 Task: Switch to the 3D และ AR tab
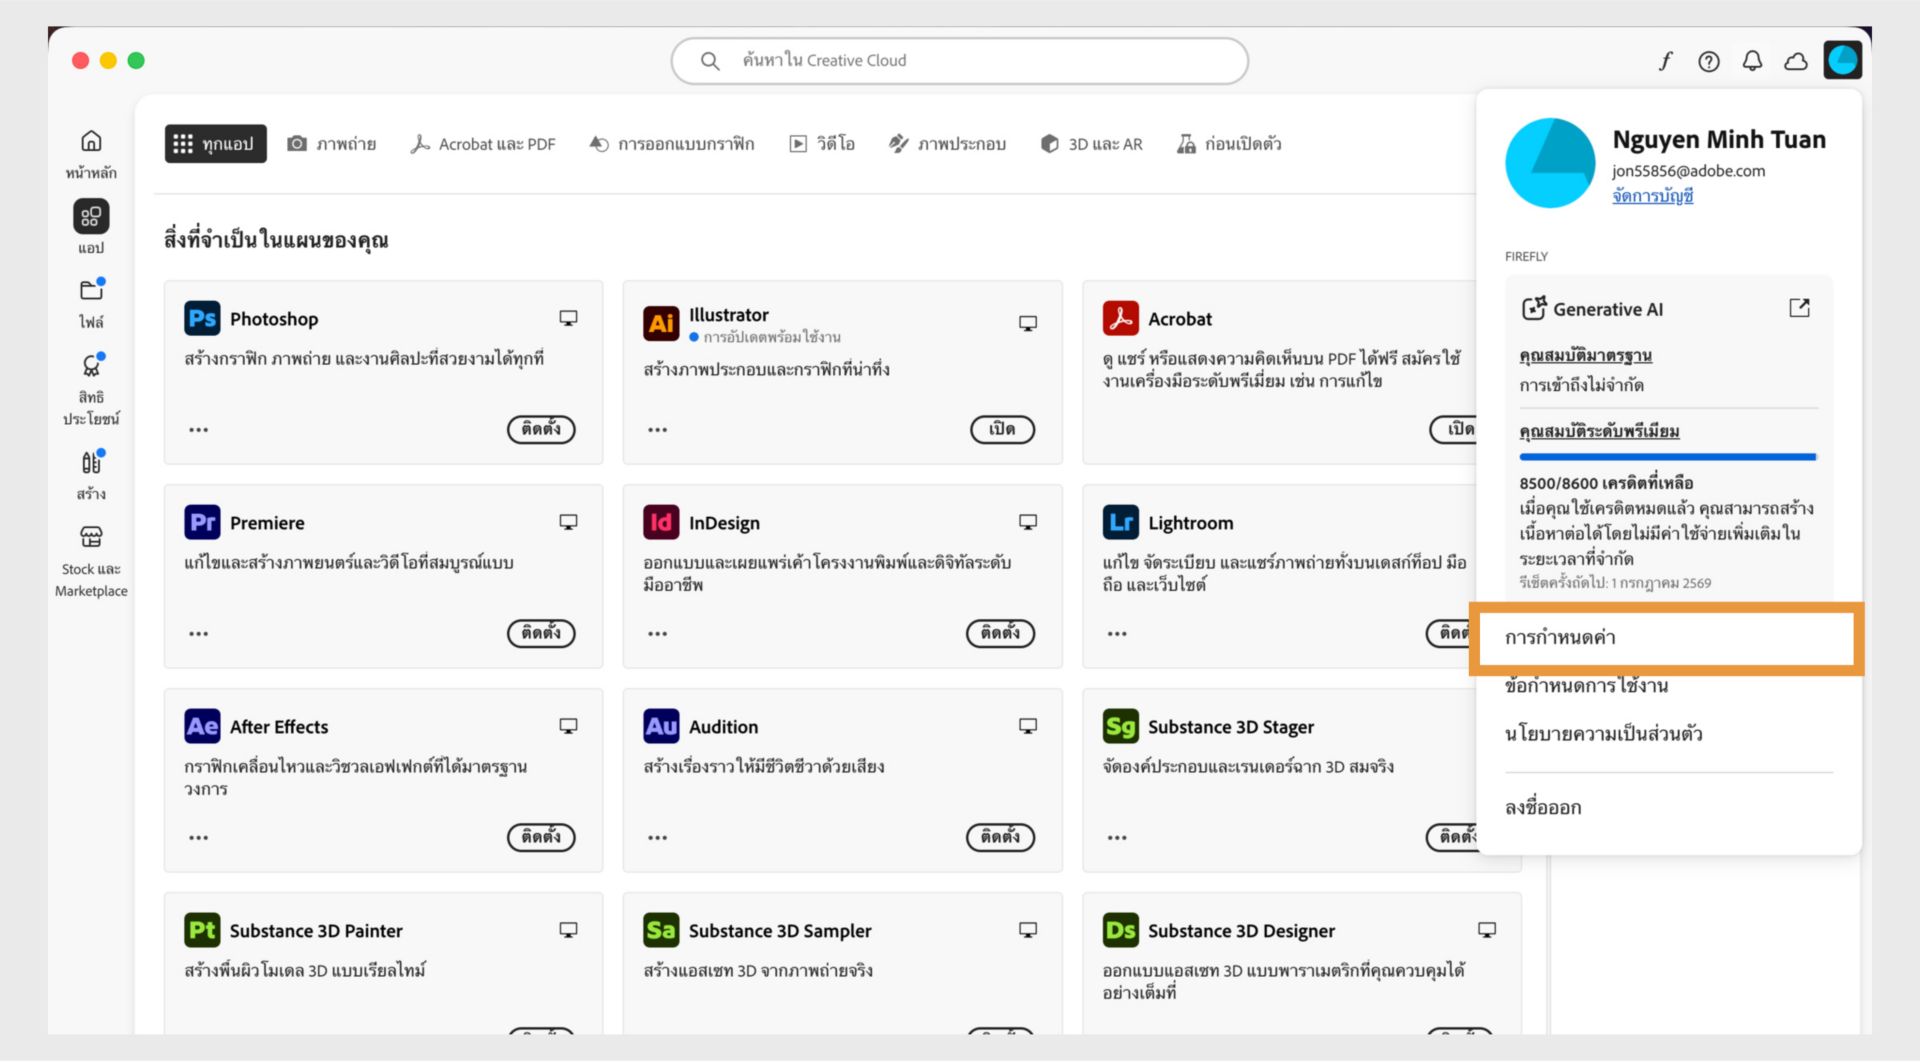coord(1092,144)
